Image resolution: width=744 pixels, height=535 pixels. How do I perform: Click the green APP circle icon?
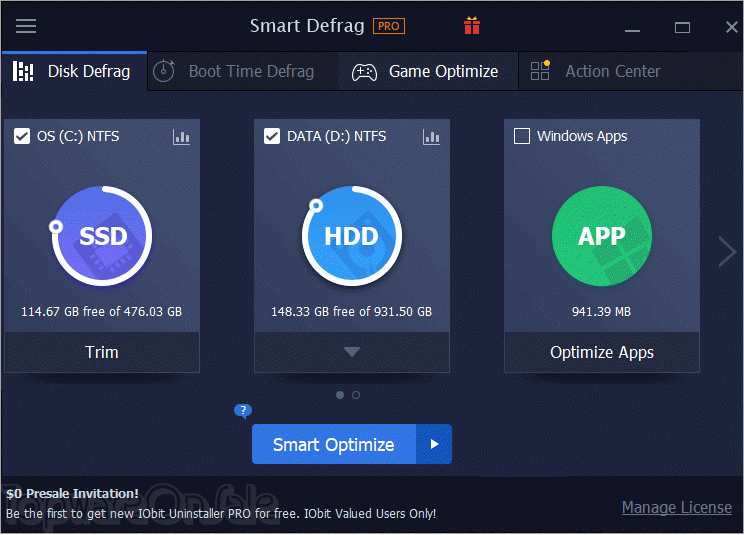[x=602, y=236]
